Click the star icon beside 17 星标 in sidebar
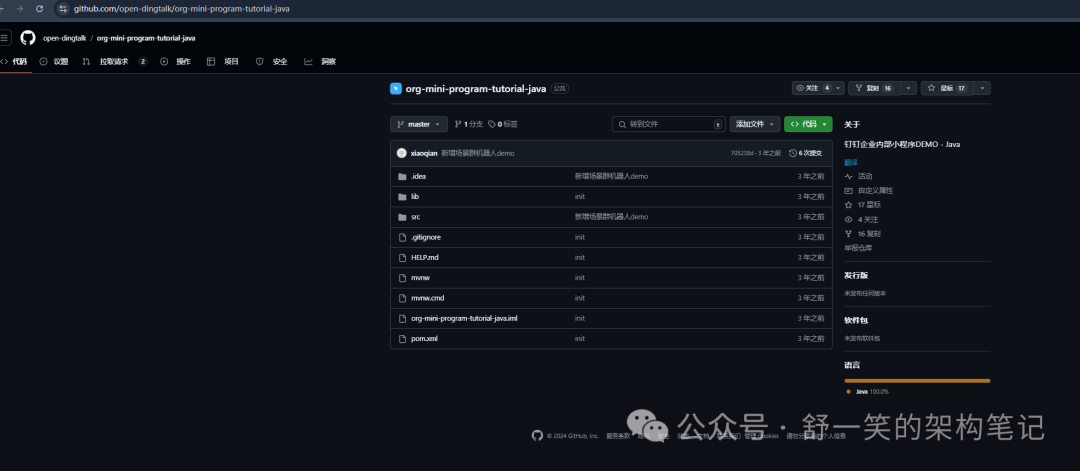 [848, 205]
